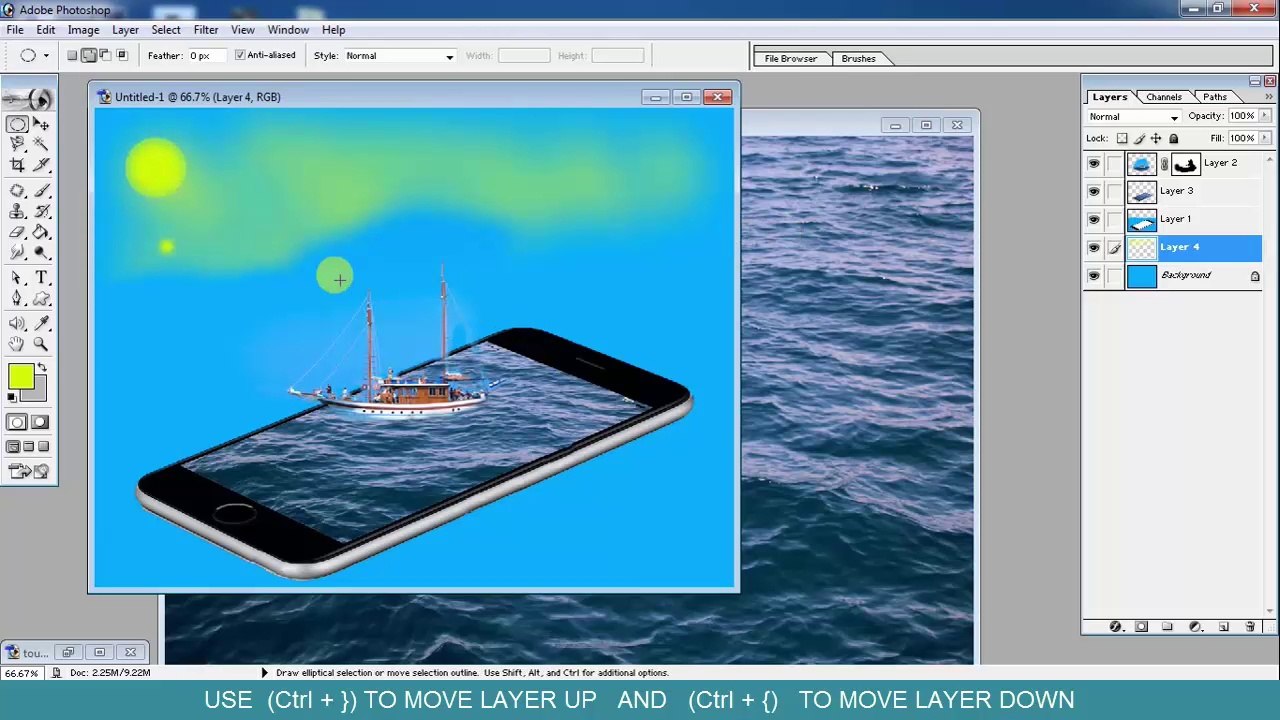Select the Clone Stamp tool
The image size is (1280, 720).
17,211
